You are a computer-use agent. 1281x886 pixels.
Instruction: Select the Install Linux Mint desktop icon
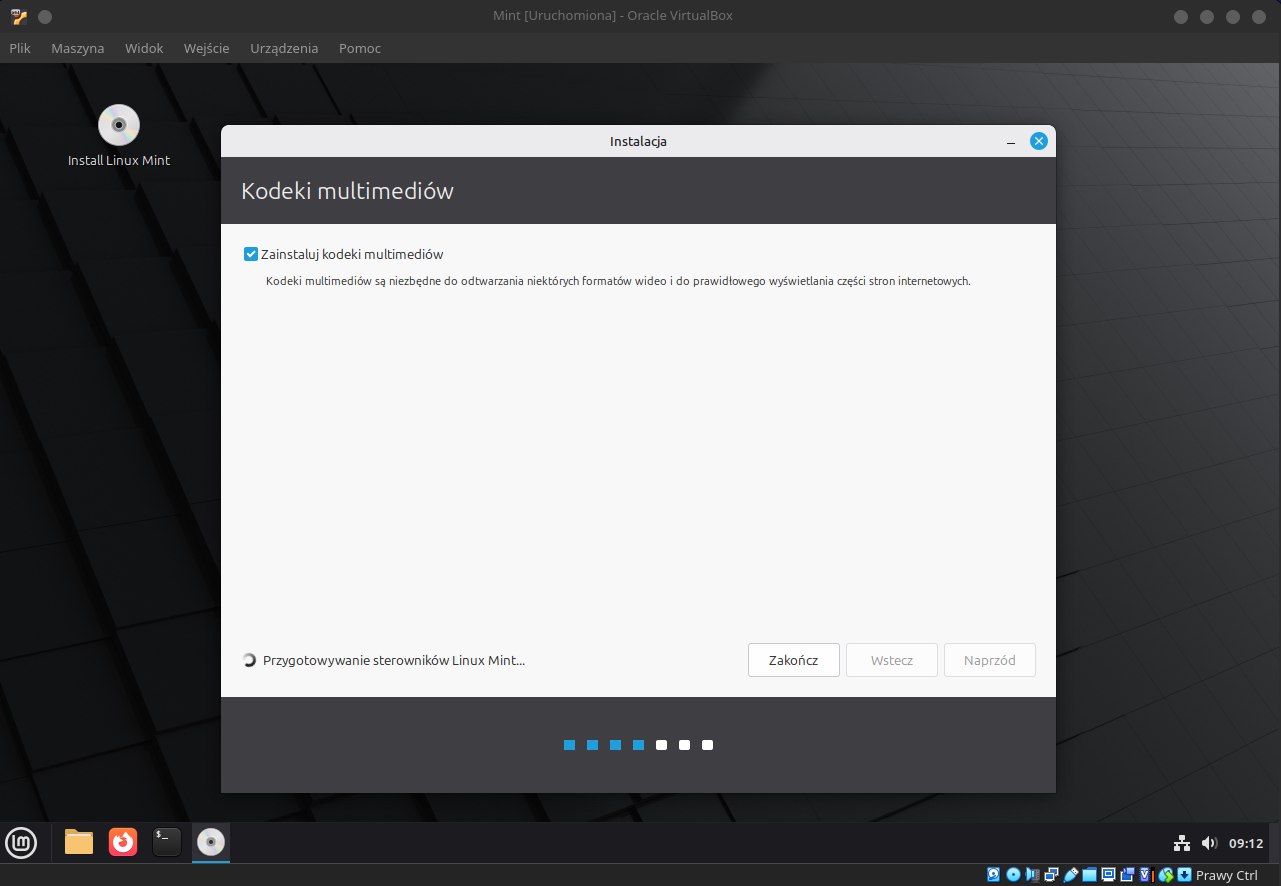119,136
